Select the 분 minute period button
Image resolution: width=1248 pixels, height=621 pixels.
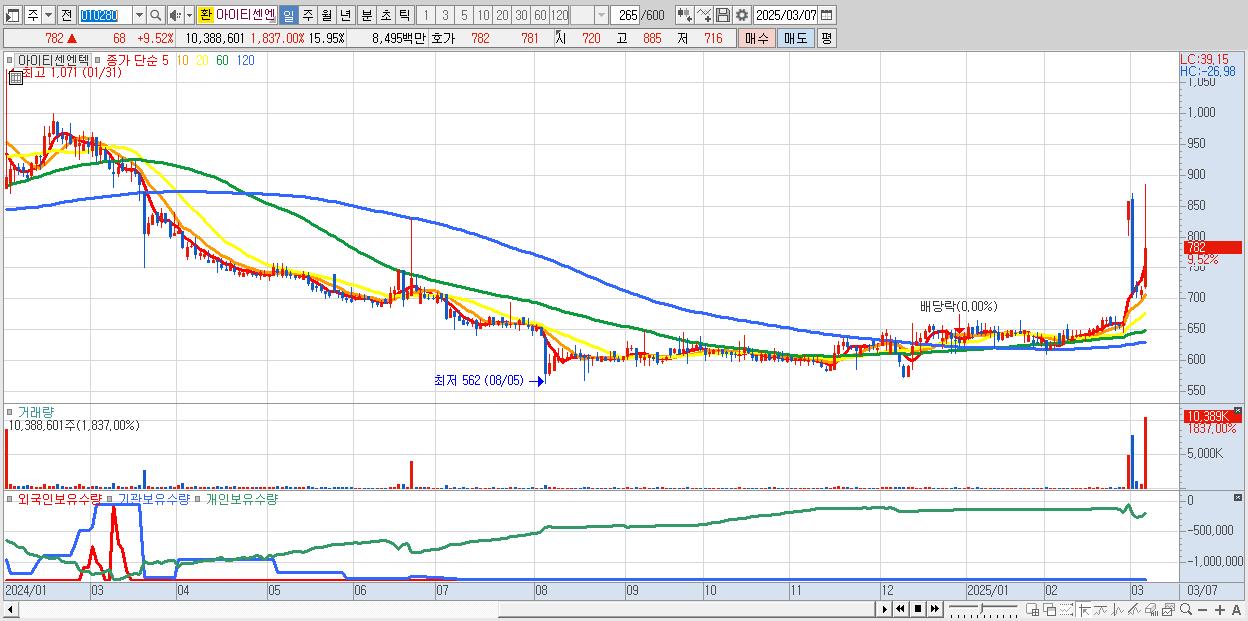pos(366,15)
